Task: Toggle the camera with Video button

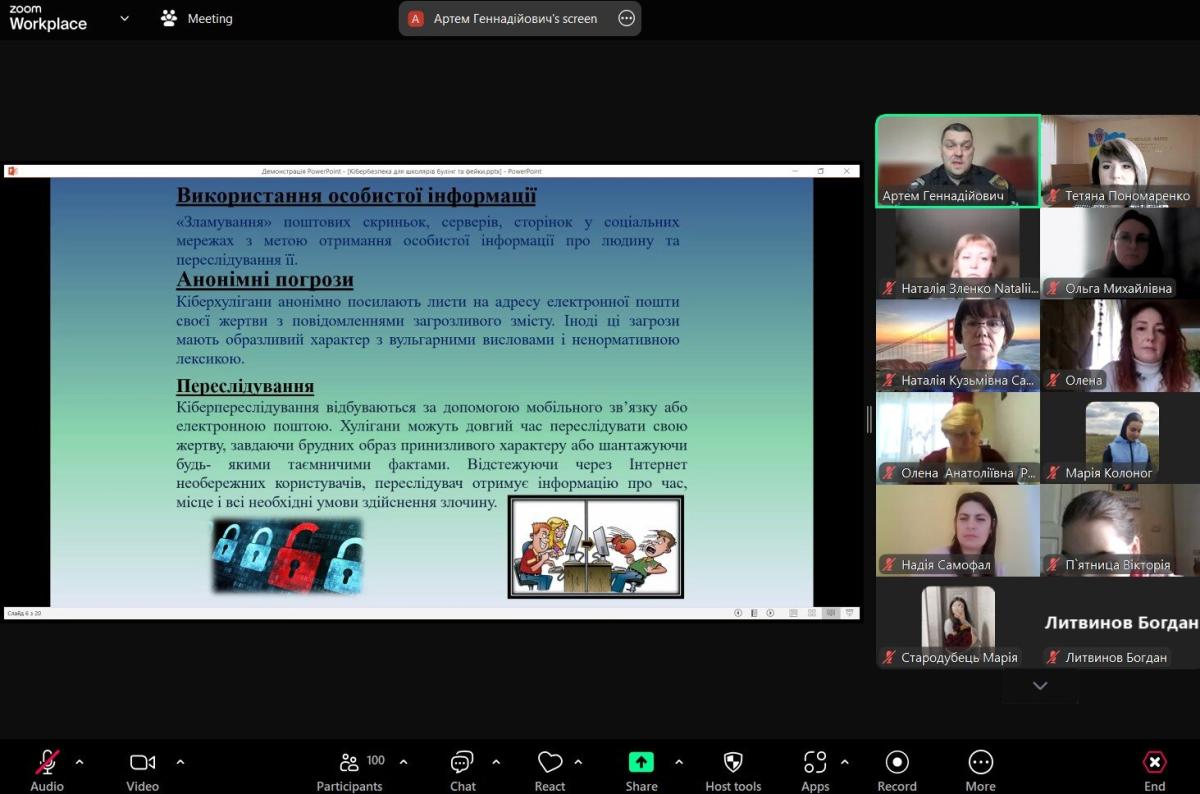Action: (142, 768)
